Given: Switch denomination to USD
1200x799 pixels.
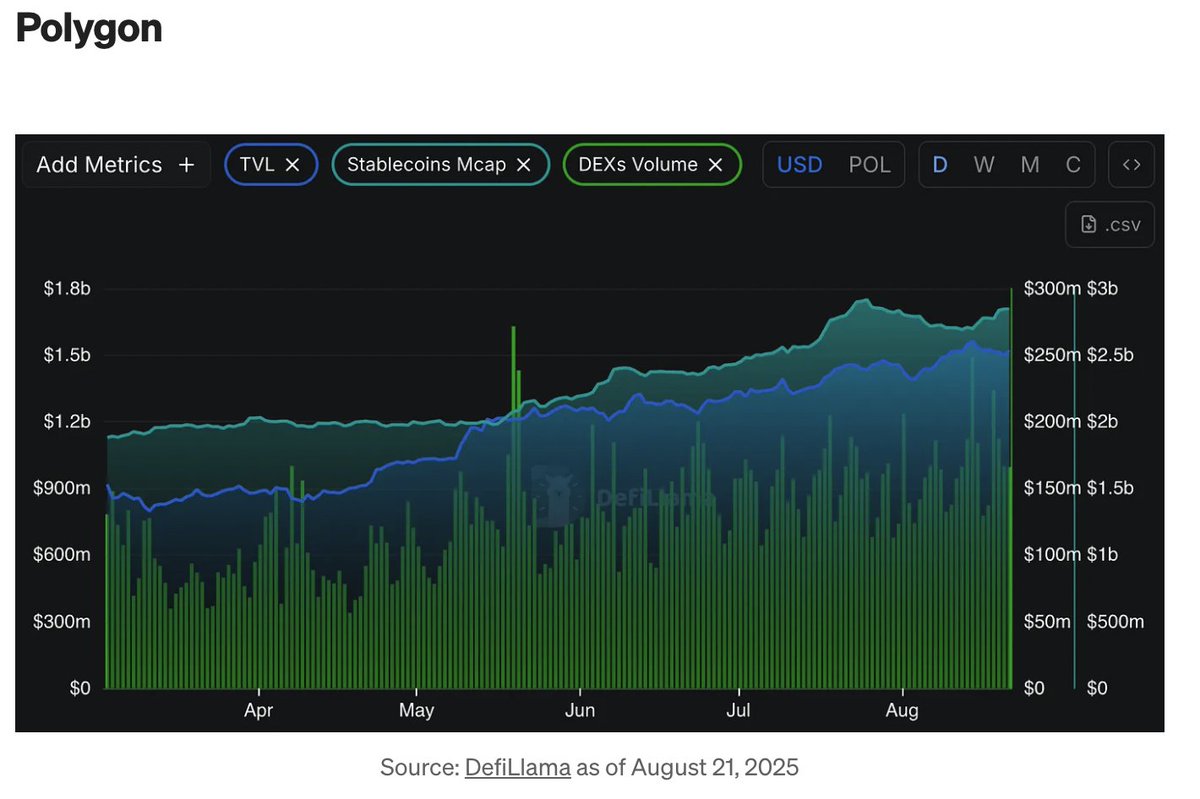Looking at the screenshot, I should [x=800, y=165].
